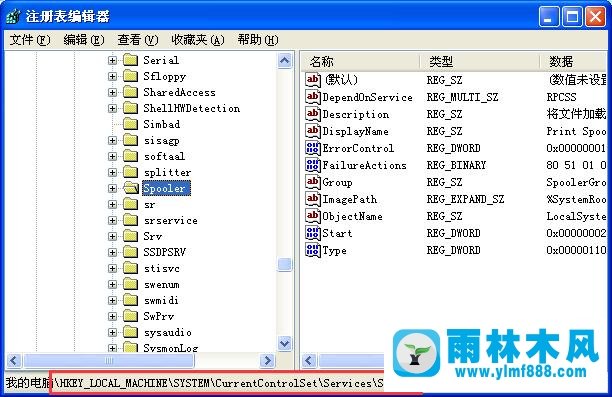612x397 pixels.
Task: Minimize the Registry Editor window
Action: [549, 17]
